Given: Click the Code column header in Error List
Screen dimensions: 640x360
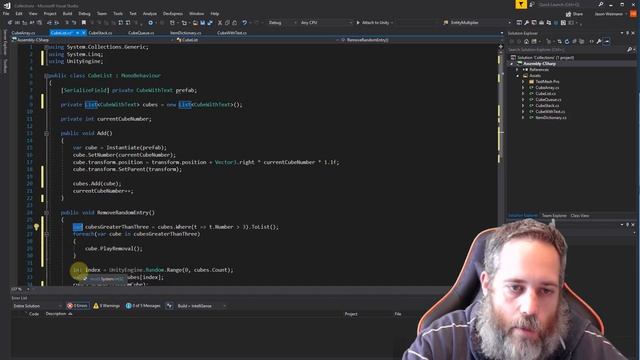Looking at the screenshot, I should tap(34, 314).
